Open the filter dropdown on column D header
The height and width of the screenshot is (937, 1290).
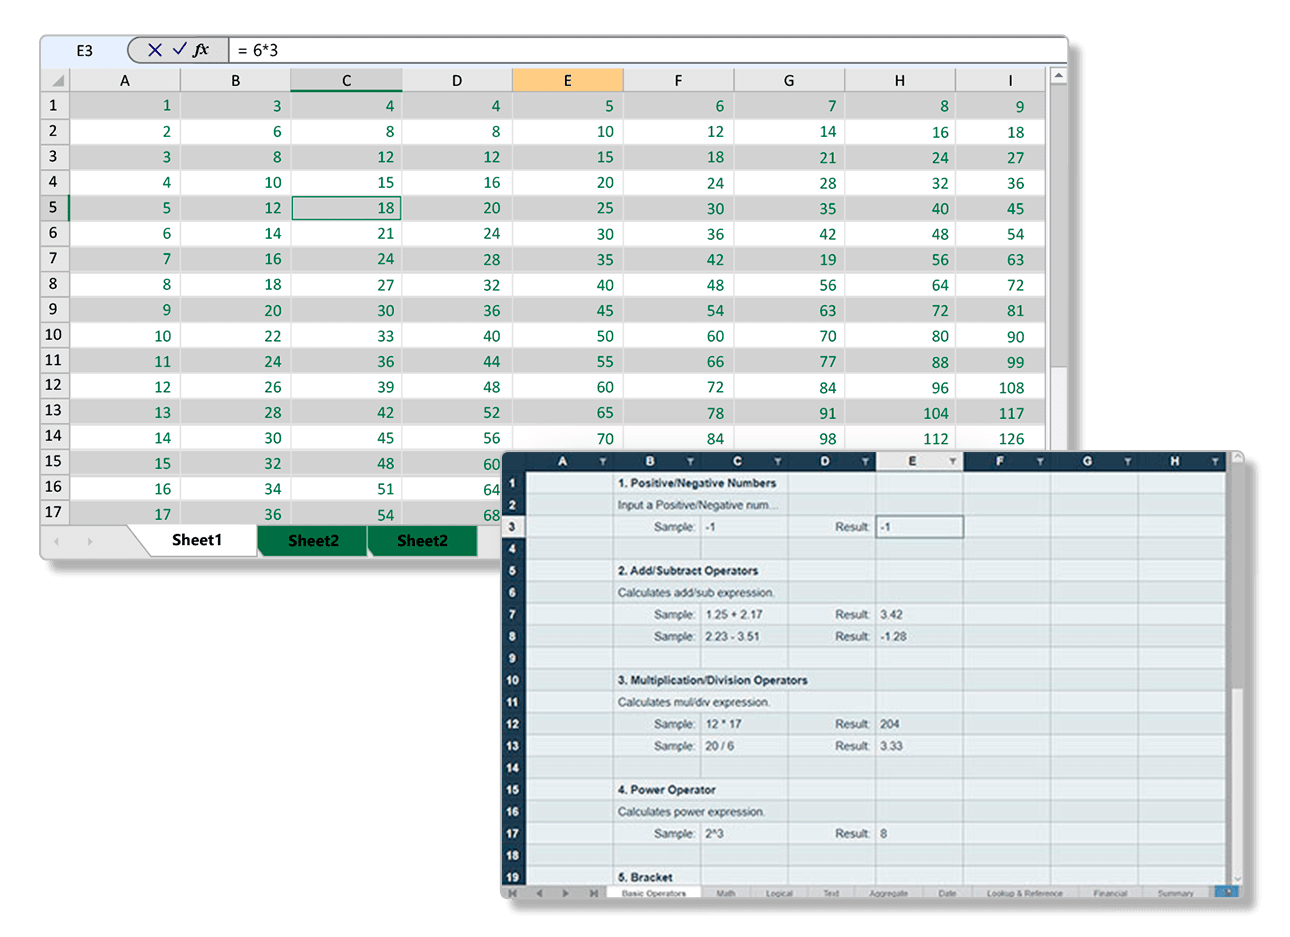866,461
